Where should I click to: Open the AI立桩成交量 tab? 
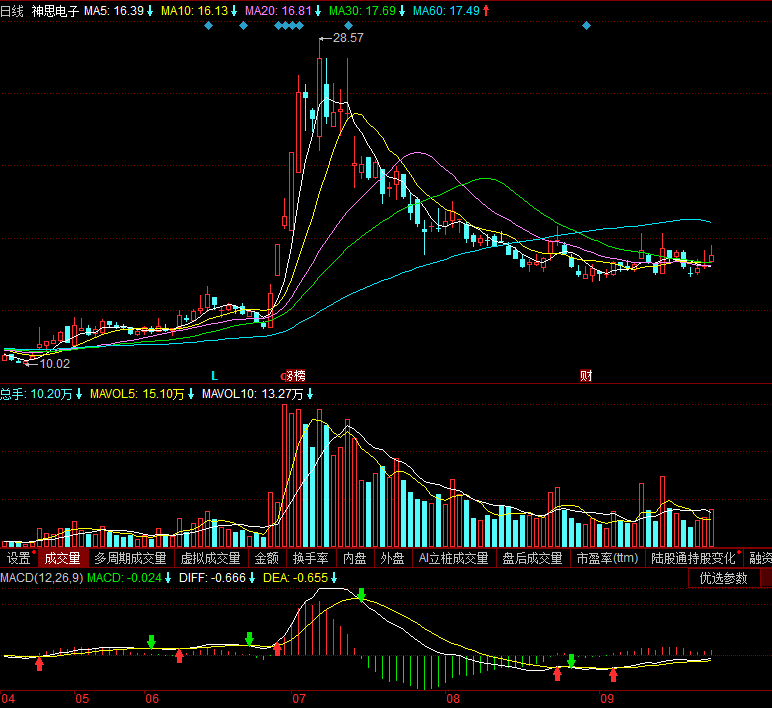coord(453,559)
